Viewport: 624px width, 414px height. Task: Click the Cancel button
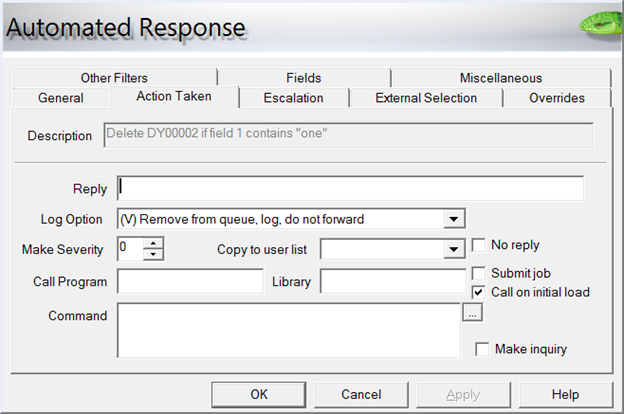click(361, 394)
